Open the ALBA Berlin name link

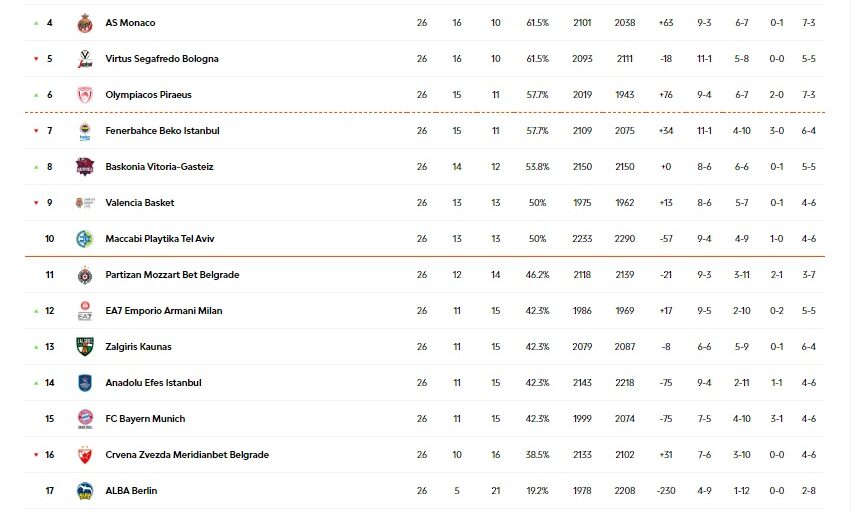(x=131, y=491)
